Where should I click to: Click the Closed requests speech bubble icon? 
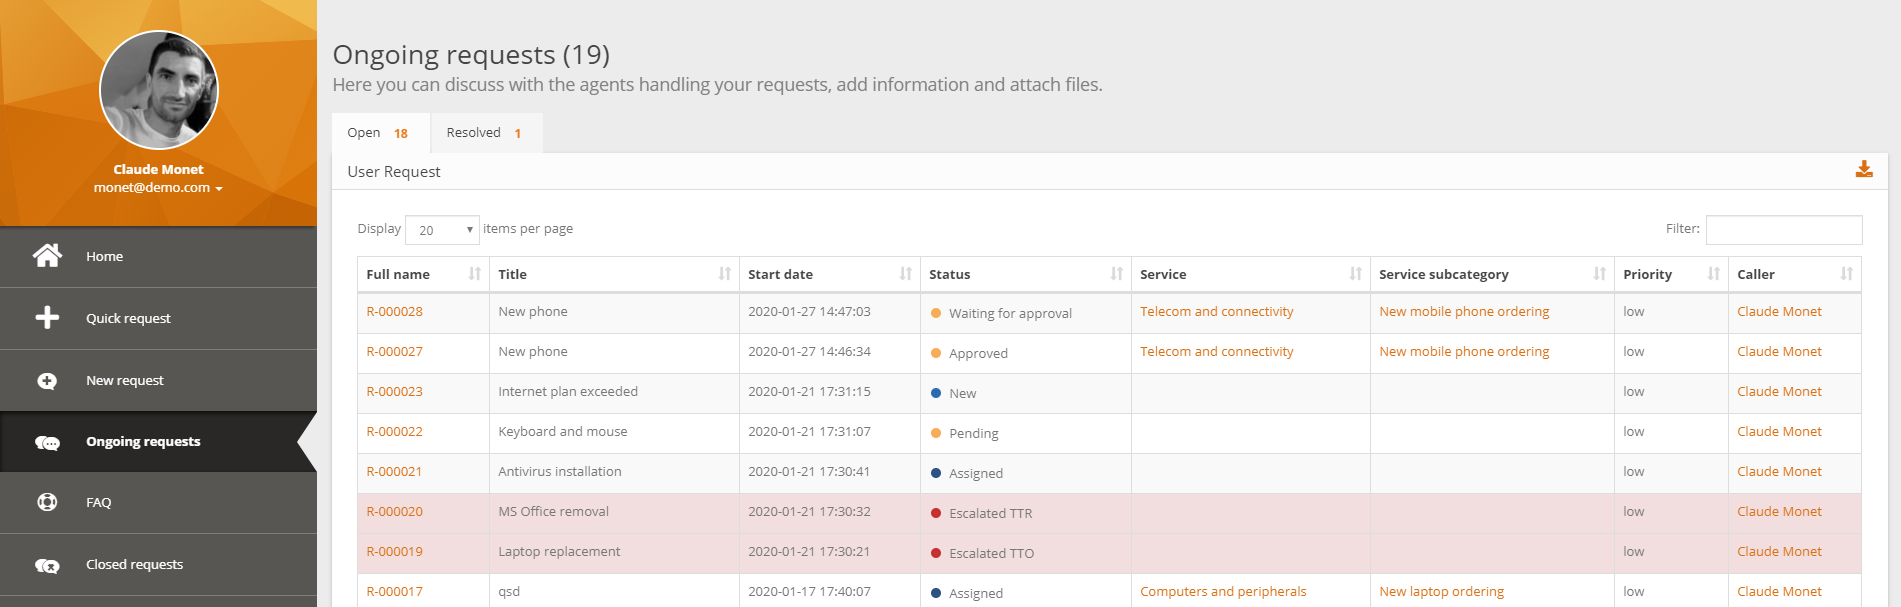tap(47, 565)
